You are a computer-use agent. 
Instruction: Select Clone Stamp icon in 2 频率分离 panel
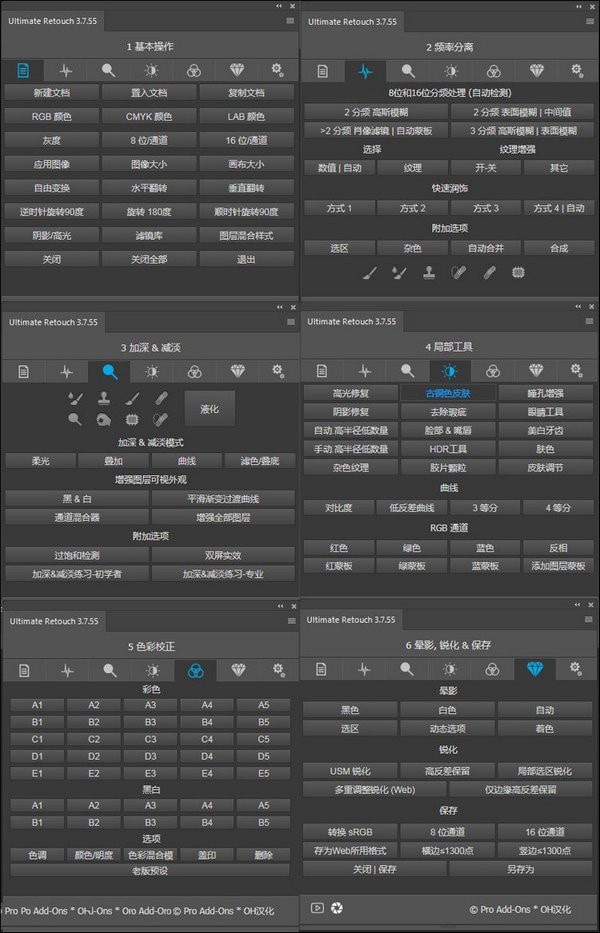pos(429,273)
